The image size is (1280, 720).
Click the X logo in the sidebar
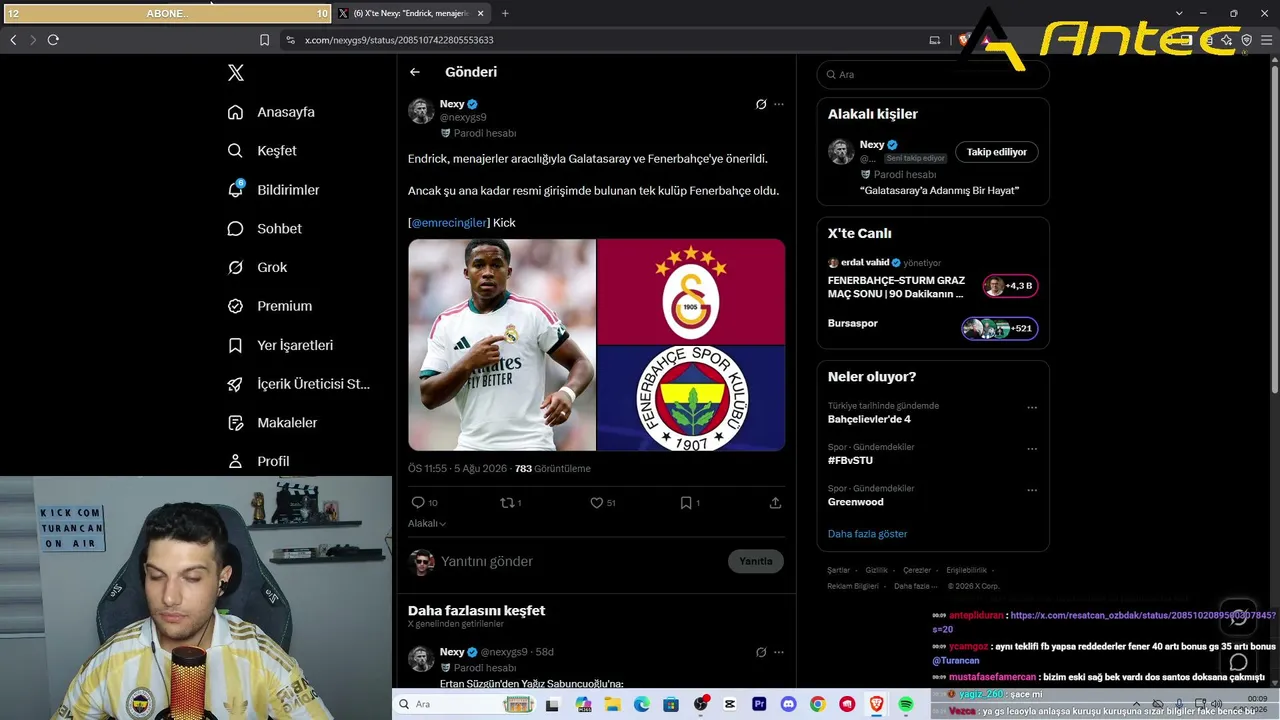[235, 73]
